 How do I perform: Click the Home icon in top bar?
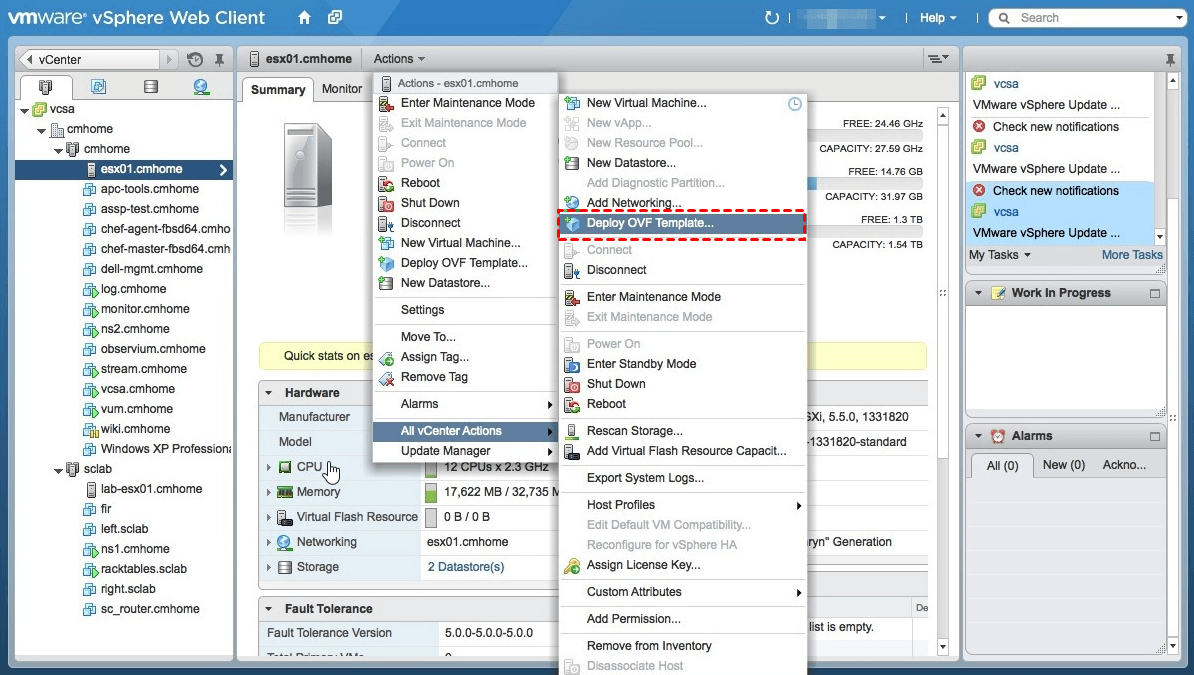[x=305, y=18]
